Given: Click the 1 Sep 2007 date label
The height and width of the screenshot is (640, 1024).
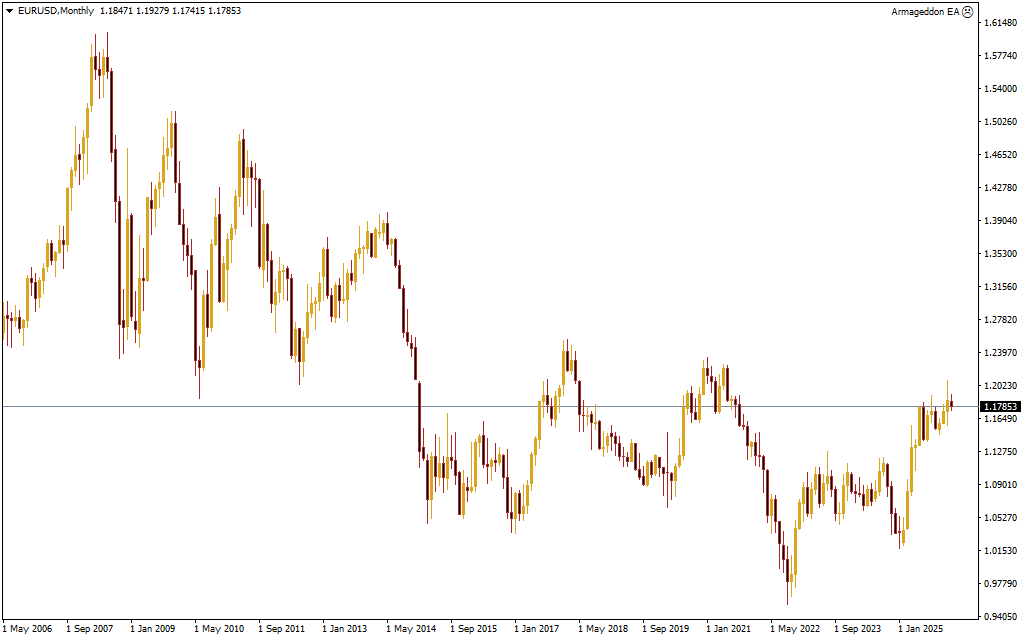Looking at the screenshot, I should [x=90, y=629].
